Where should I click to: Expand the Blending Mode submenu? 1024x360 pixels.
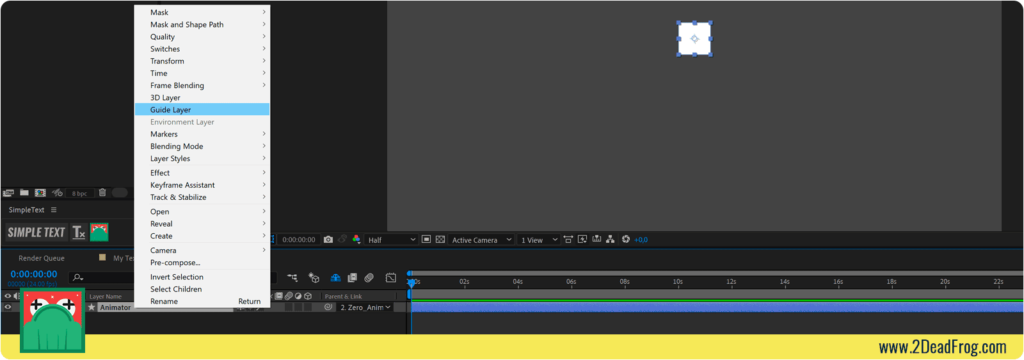[x=202, y=146]
